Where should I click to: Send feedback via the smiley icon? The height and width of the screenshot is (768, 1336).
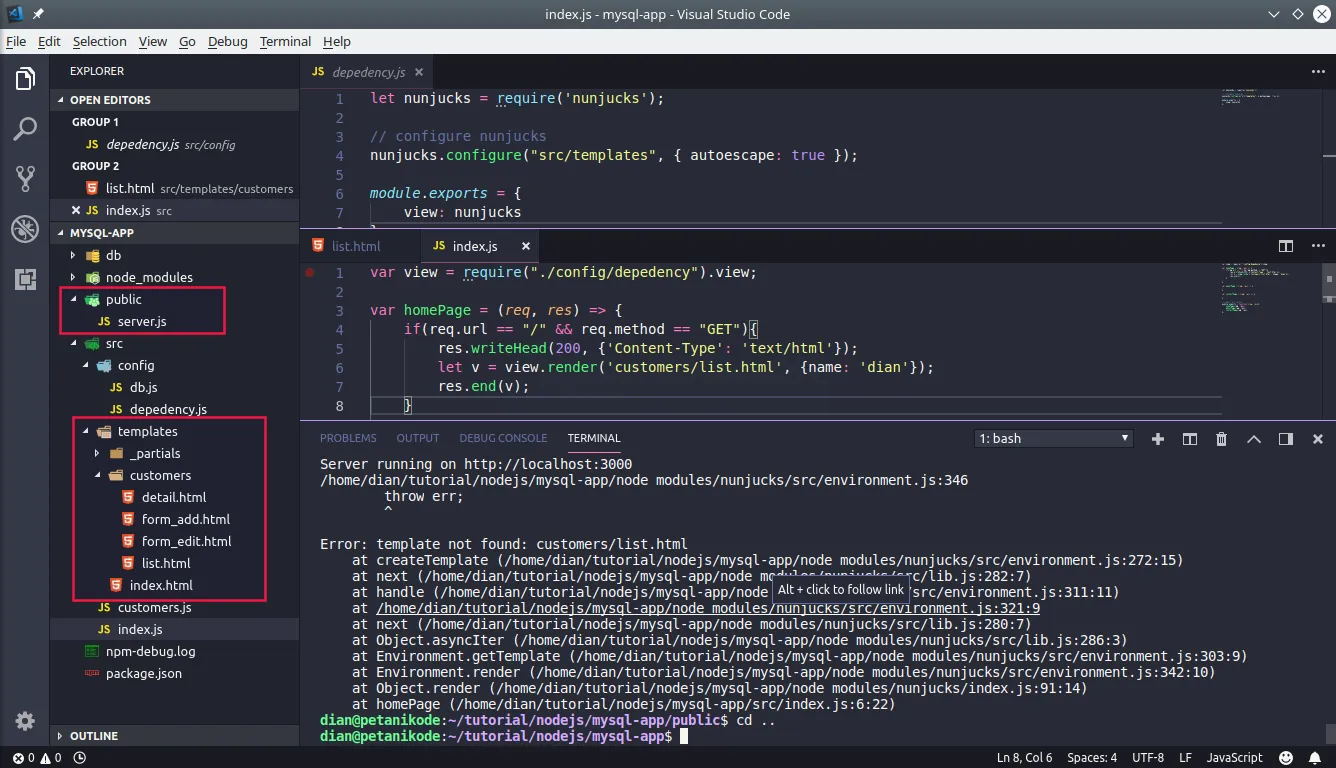1286,758
